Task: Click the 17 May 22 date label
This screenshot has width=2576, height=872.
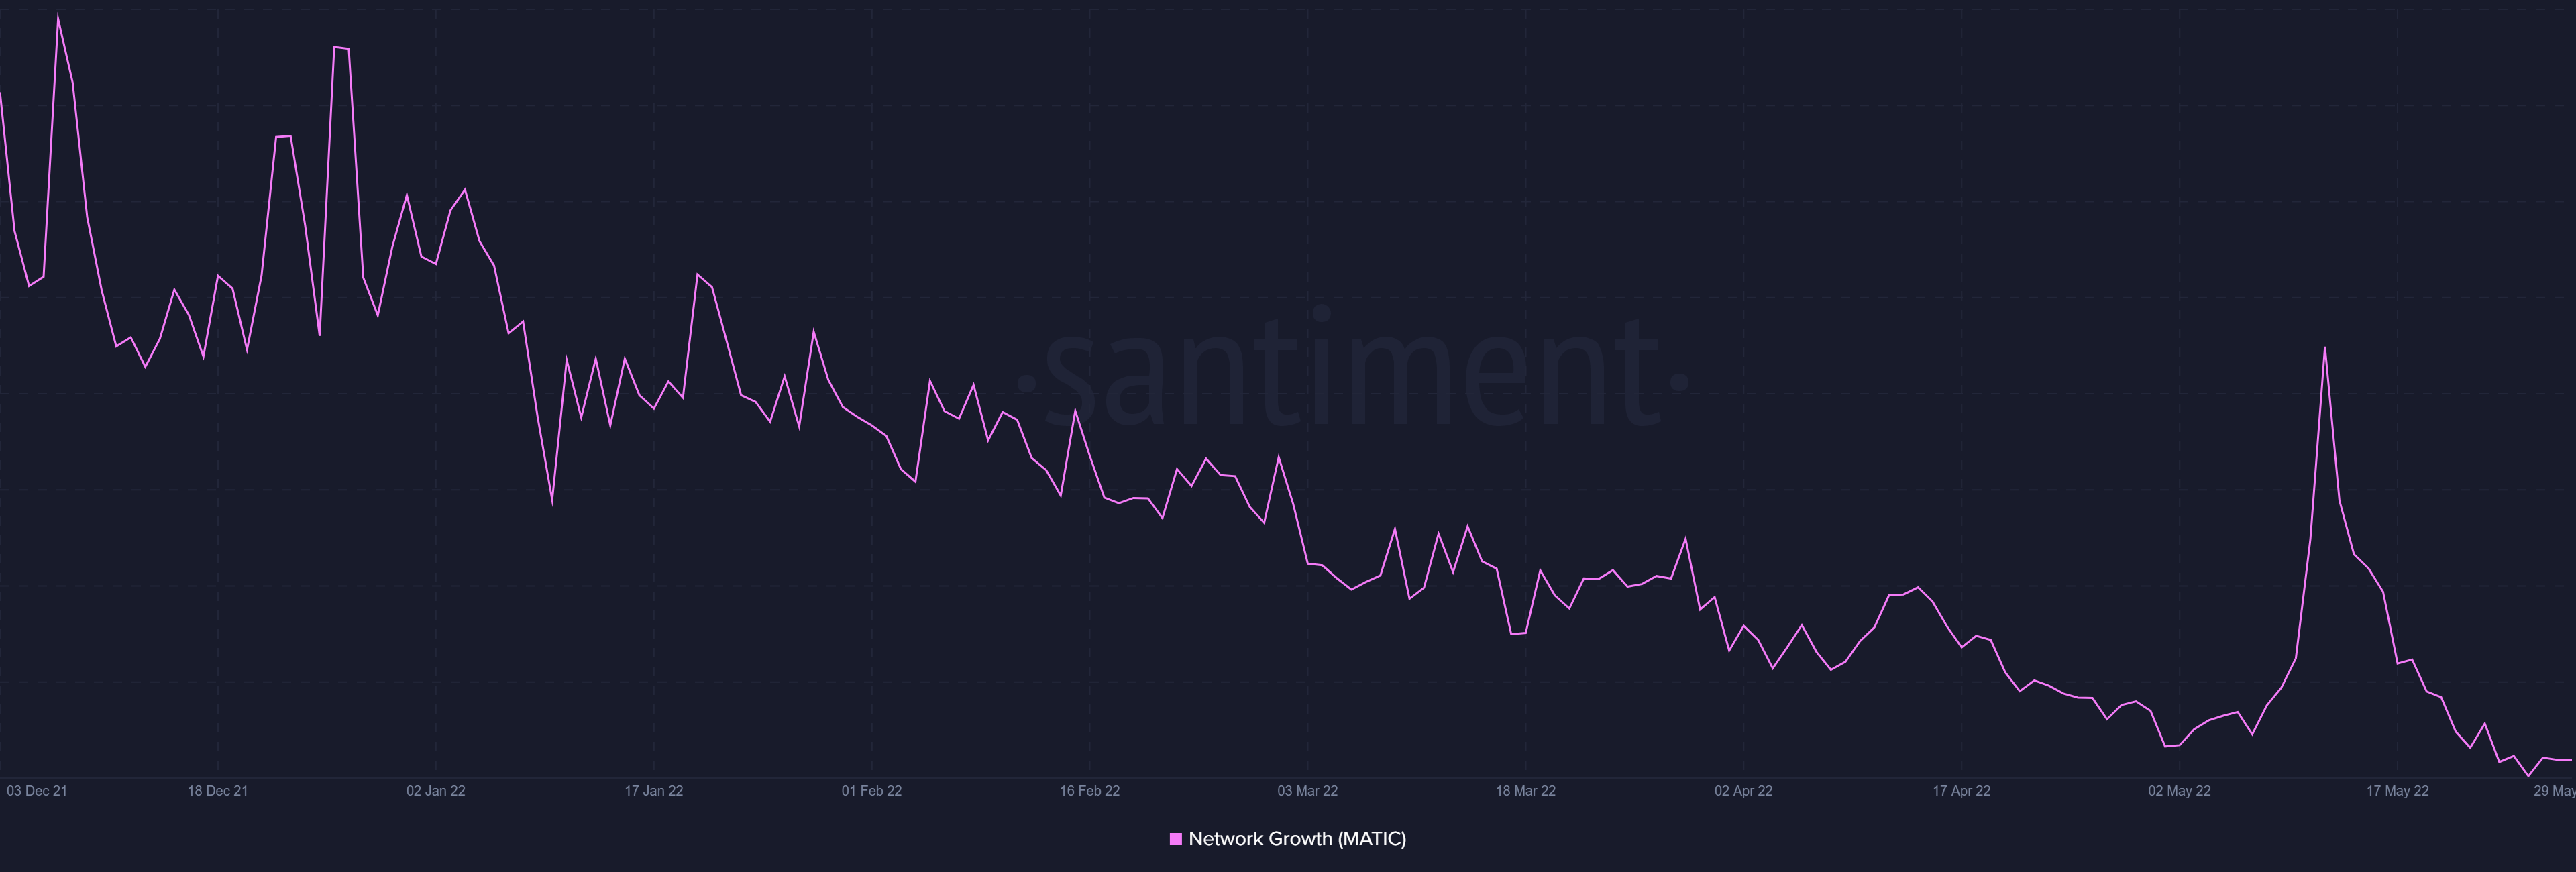Action: (x=2397, y=791)
